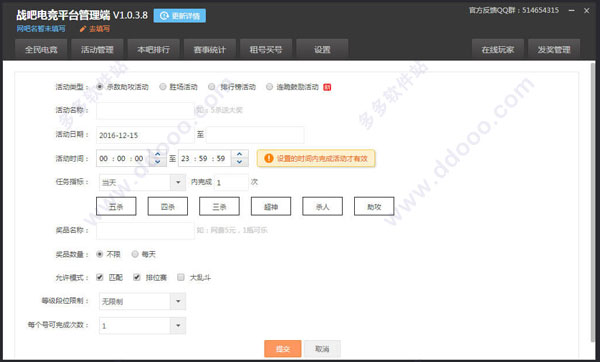600x362 pixels.
Task: Choose the 排行榜活动 radio option
Action: pos(212,87)
